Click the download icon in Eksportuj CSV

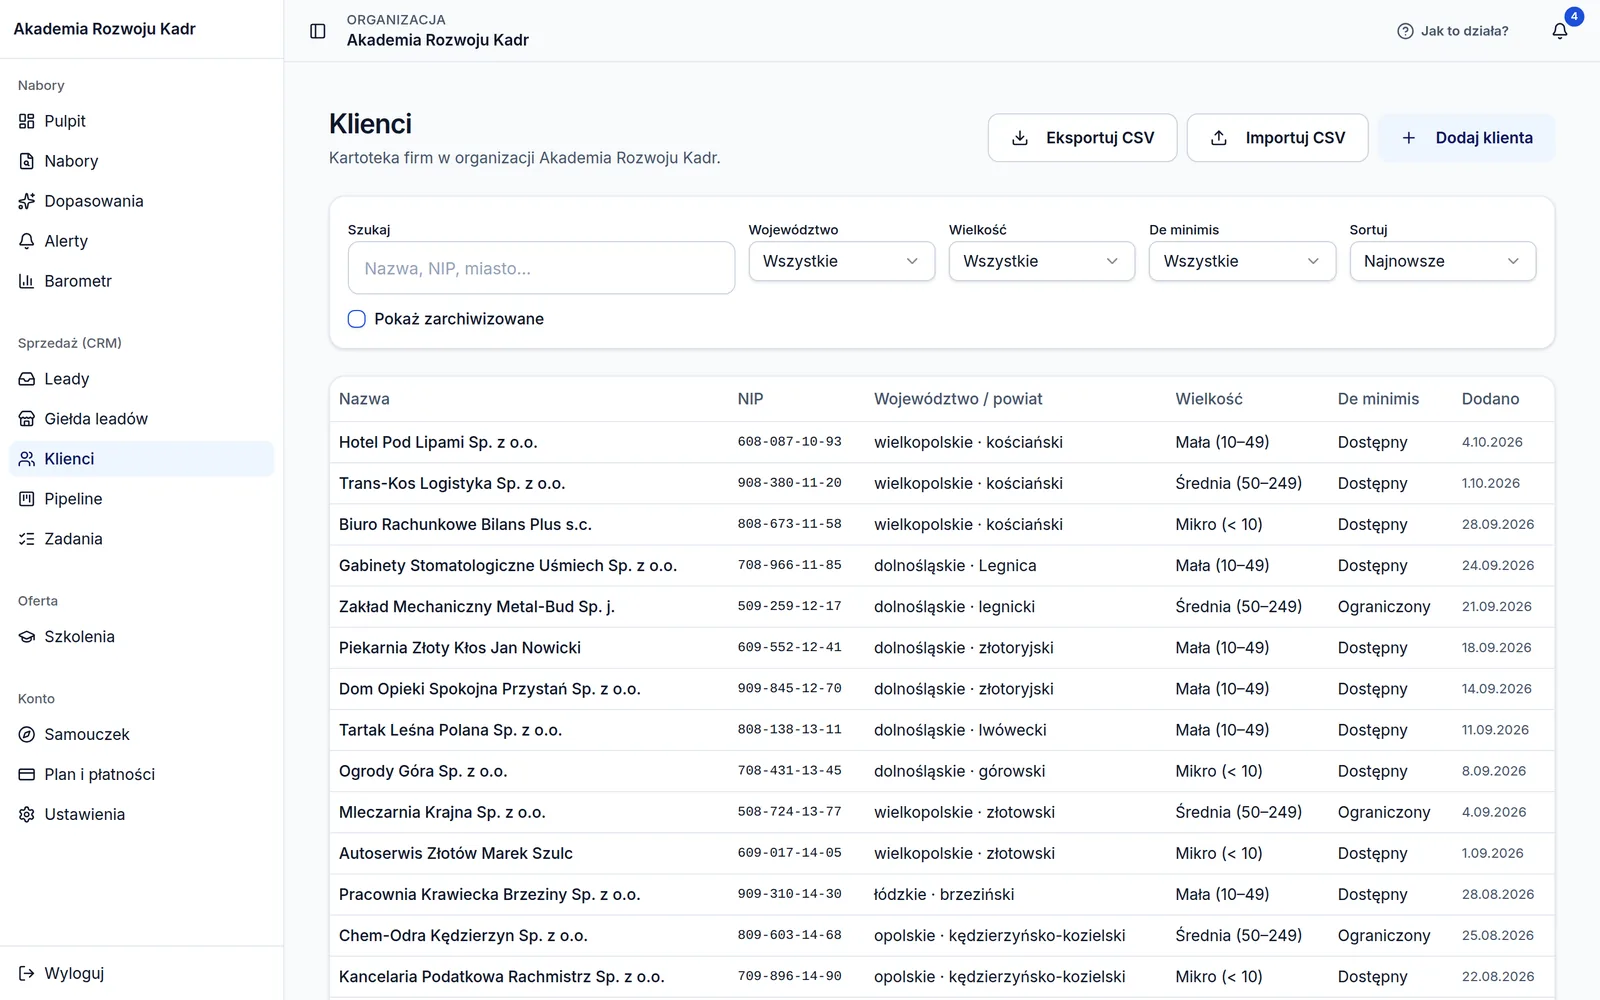1020,138
